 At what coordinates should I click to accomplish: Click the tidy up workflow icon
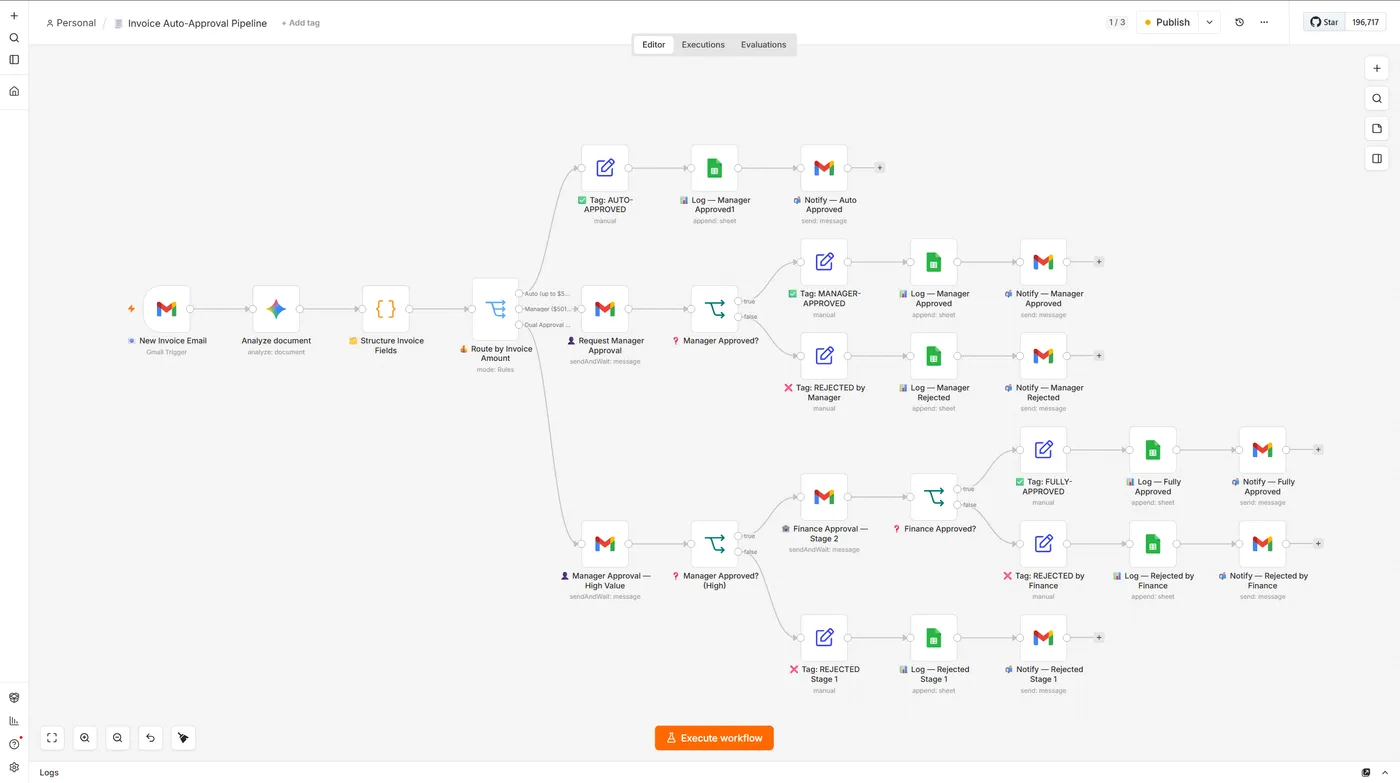pos(183,738)
